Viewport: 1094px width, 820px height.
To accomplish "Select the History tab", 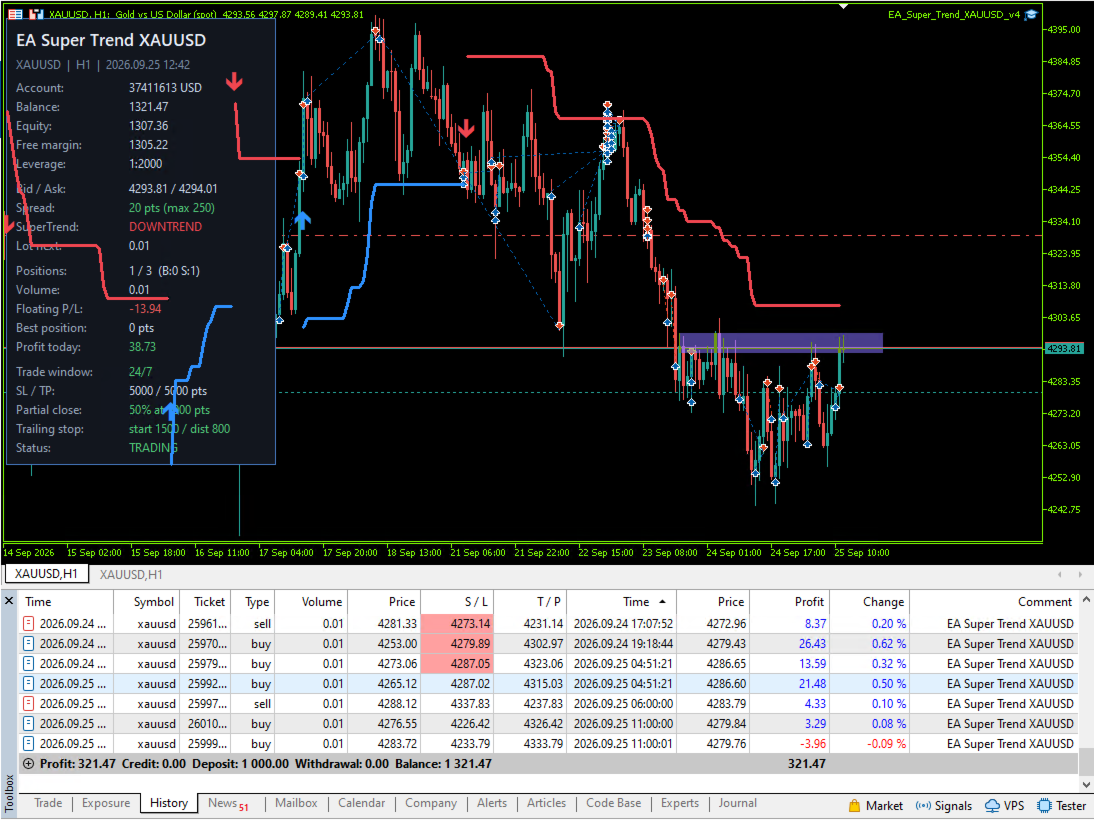I will (169, 803).
